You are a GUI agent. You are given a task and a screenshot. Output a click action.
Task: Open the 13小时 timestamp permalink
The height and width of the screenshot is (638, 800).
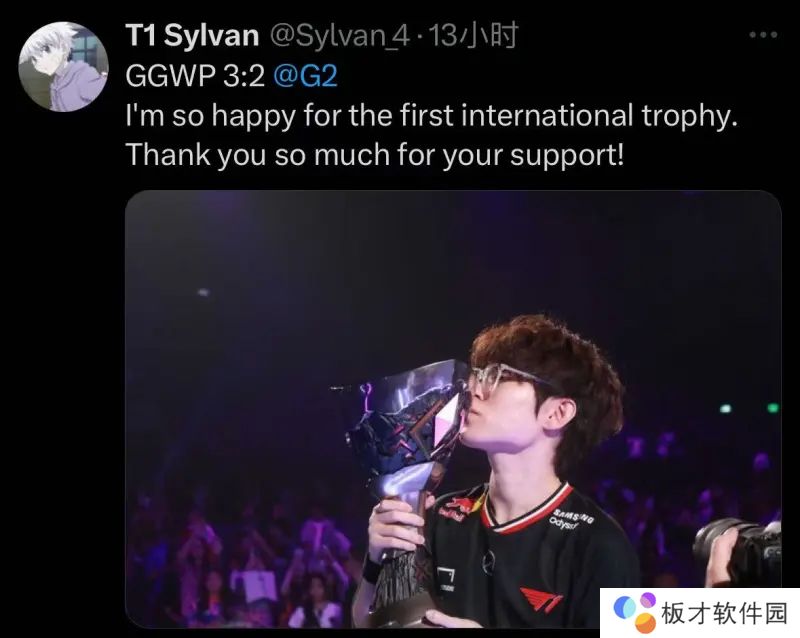[x=473, y=35]
